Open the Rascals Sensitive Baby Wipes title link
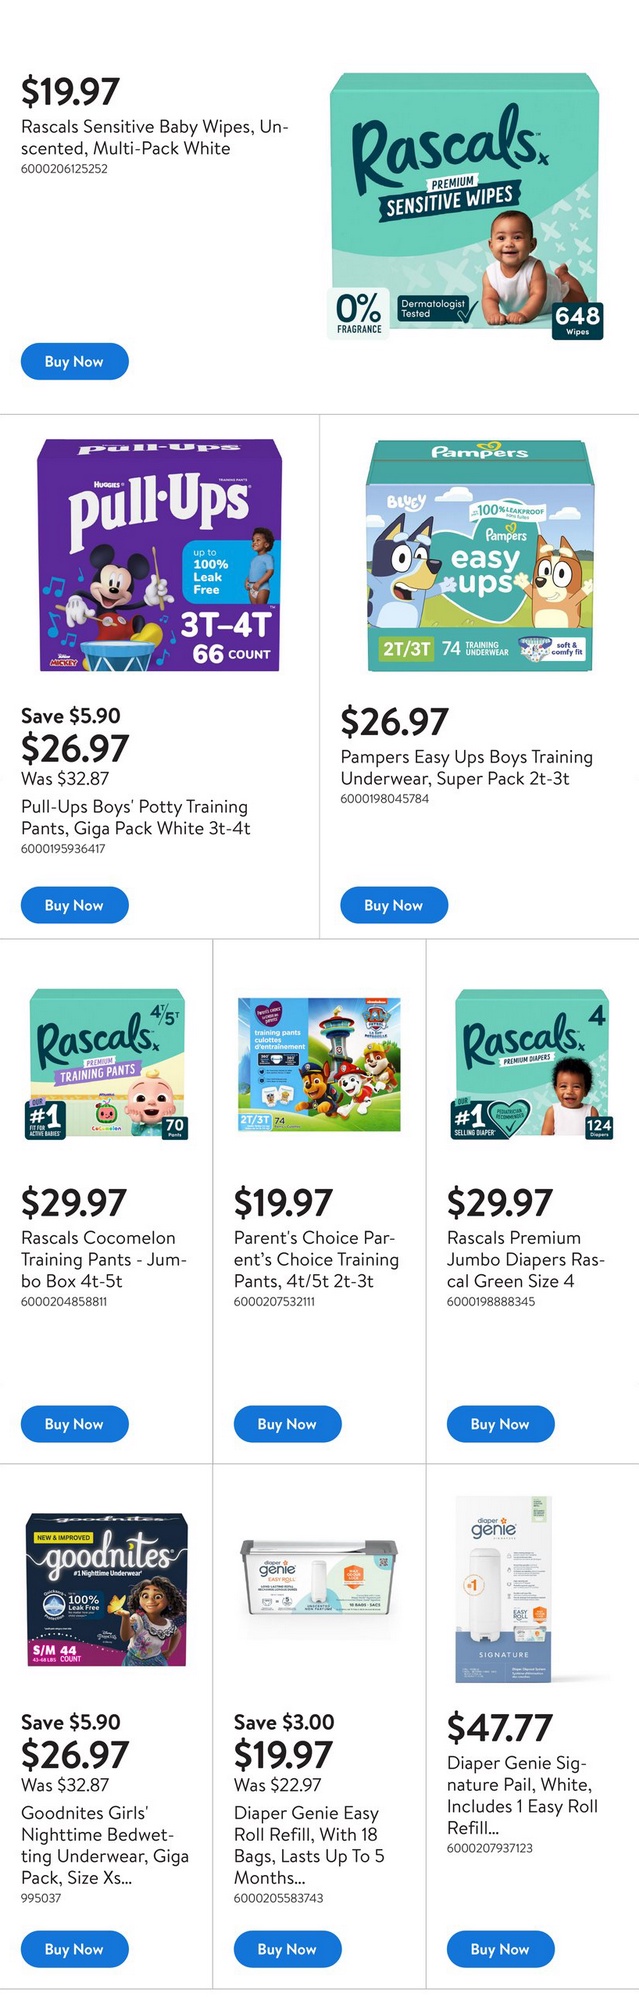 [x=154, y=138]
